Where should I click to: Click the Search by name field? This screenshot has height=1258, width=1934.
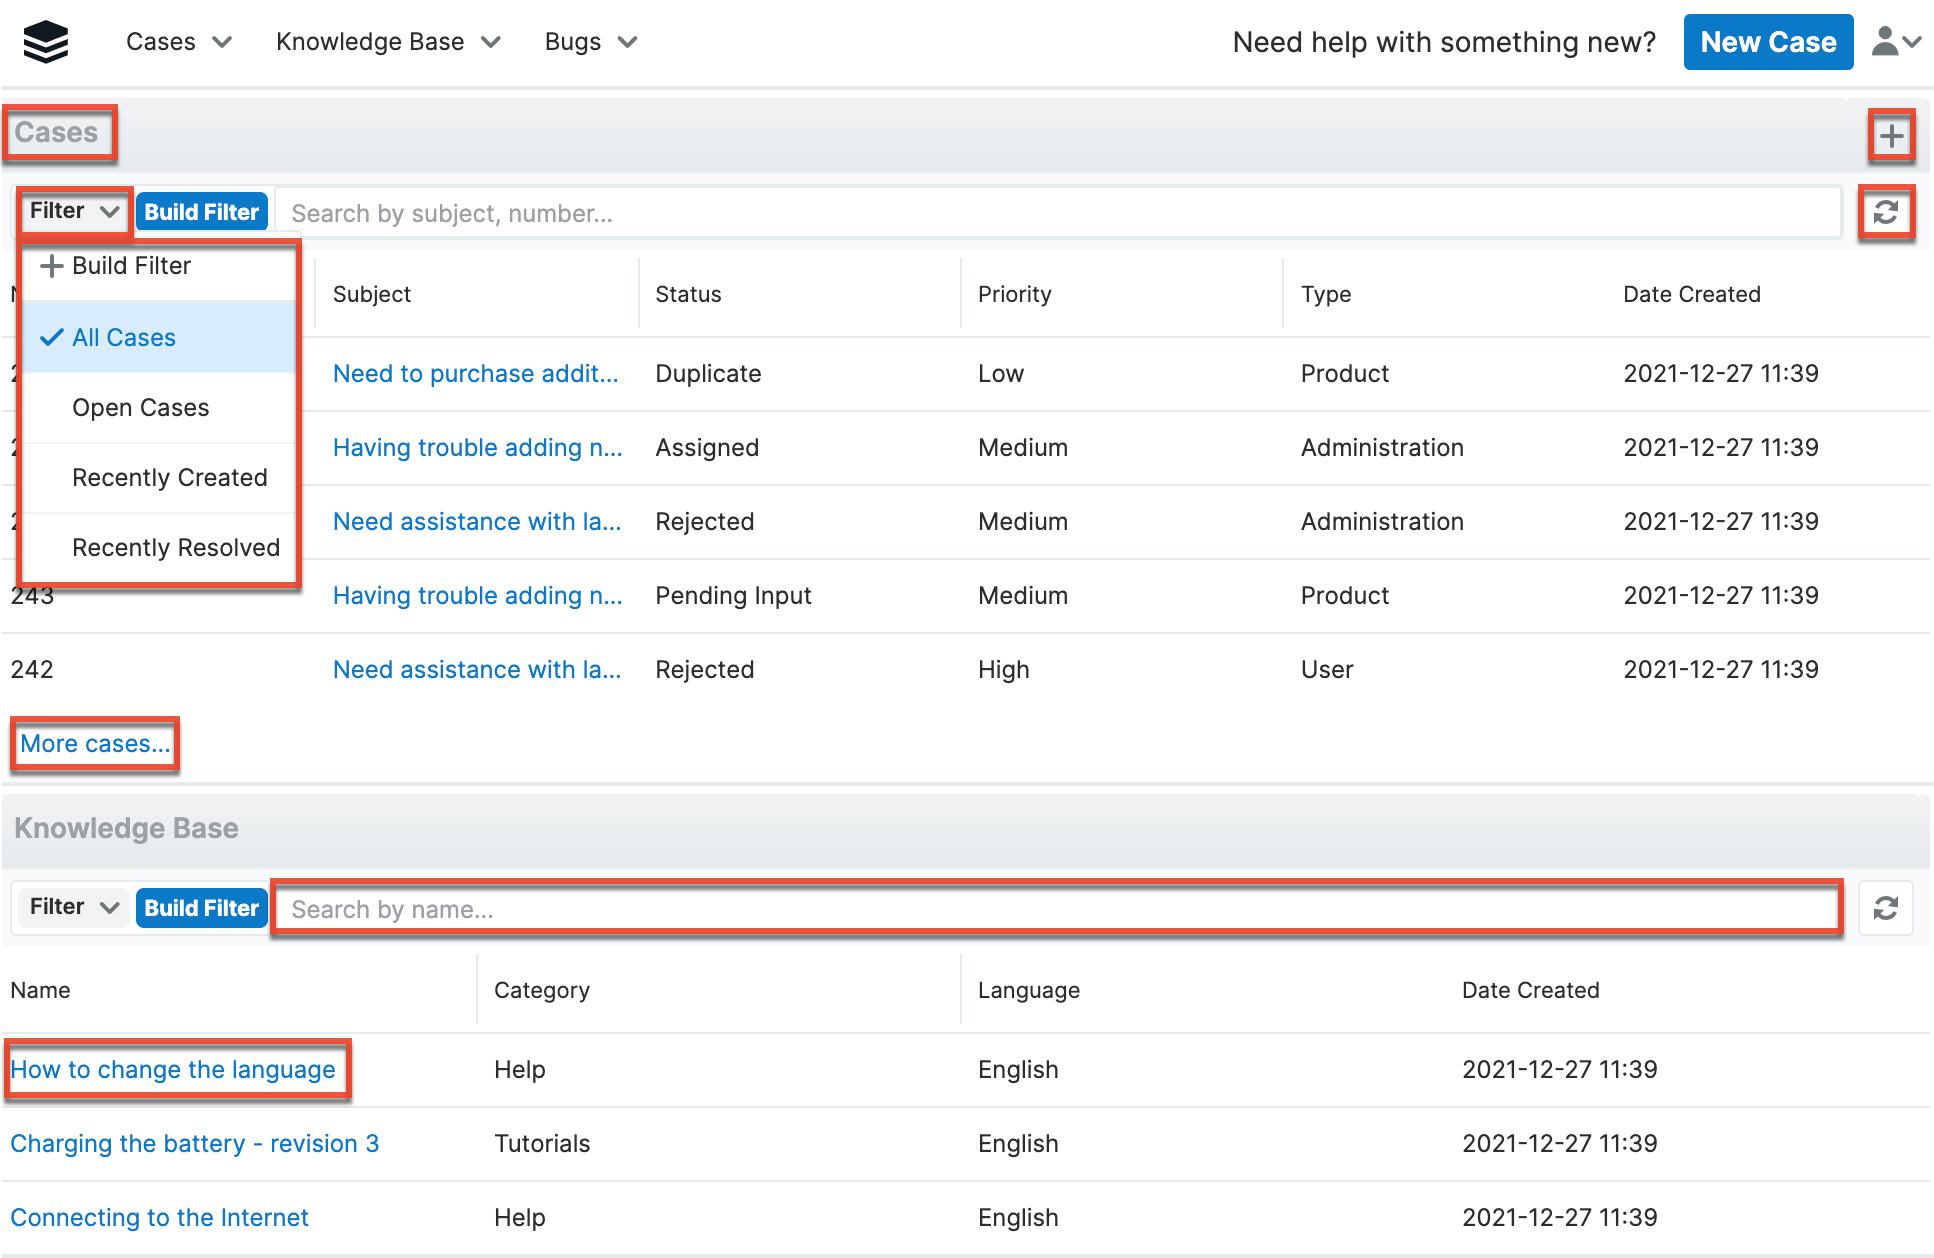(x=1056, y=909)
